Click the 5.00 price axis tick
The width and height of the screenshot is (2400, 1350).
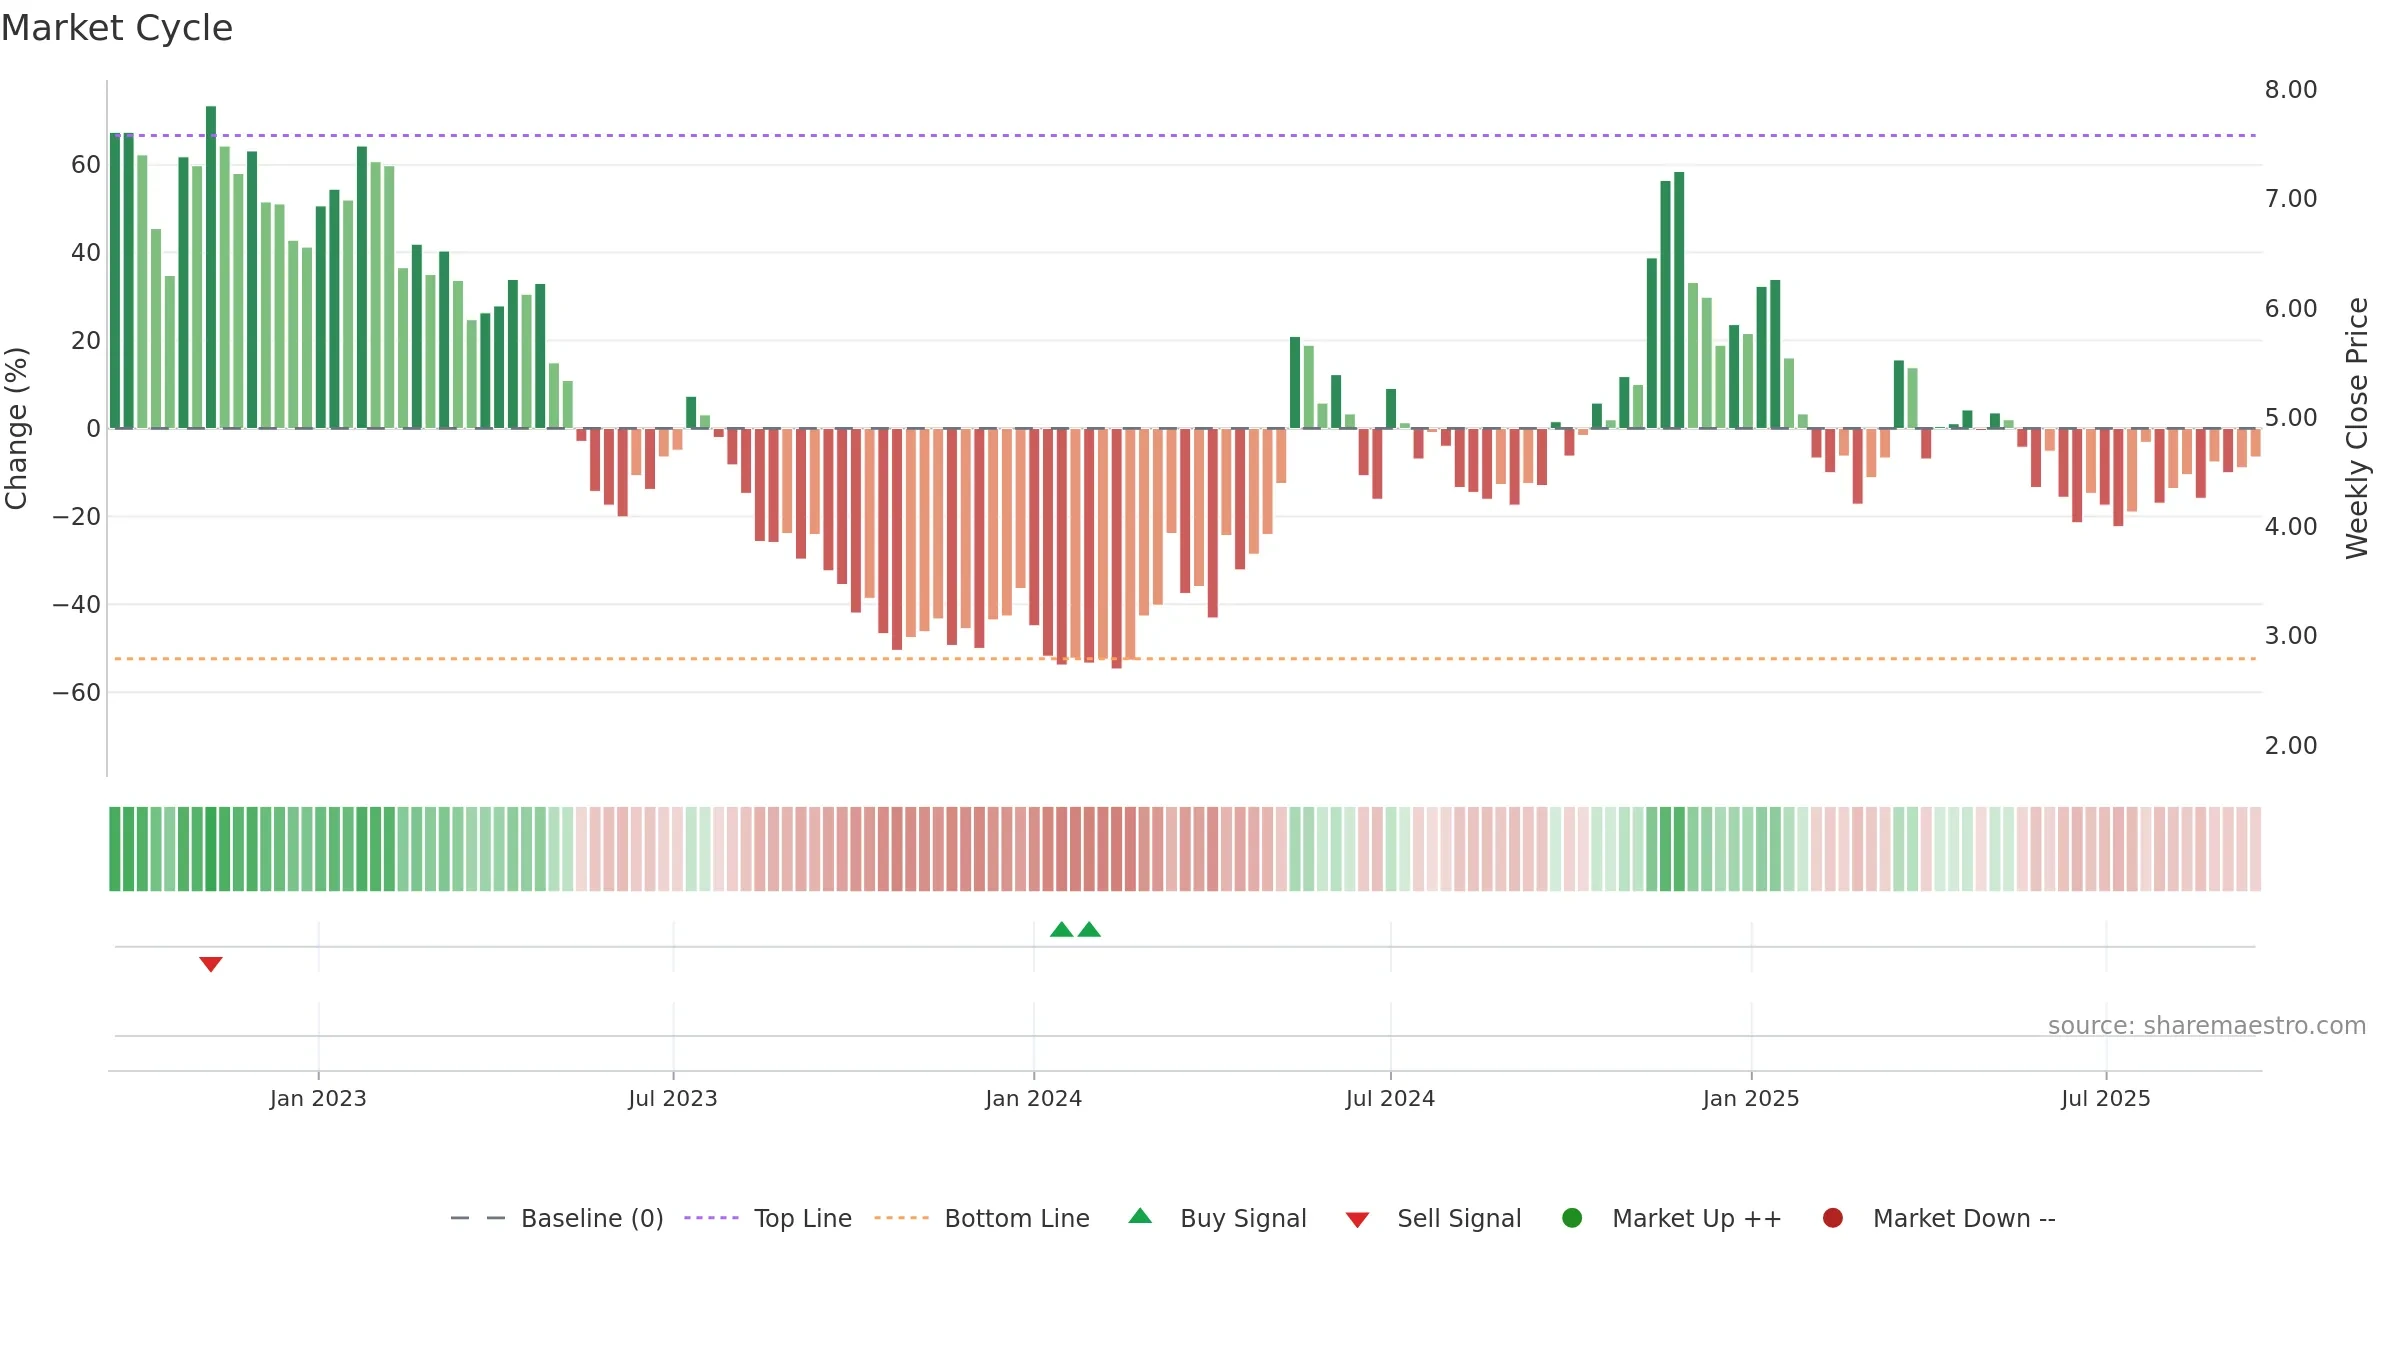(x=2291, y=418)
